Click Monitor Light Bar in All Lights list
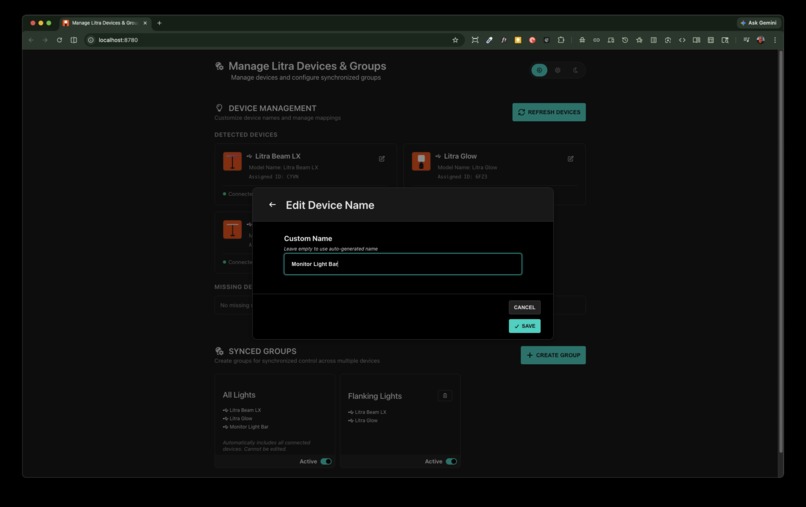Screen dimensions: 806x507 249,427
